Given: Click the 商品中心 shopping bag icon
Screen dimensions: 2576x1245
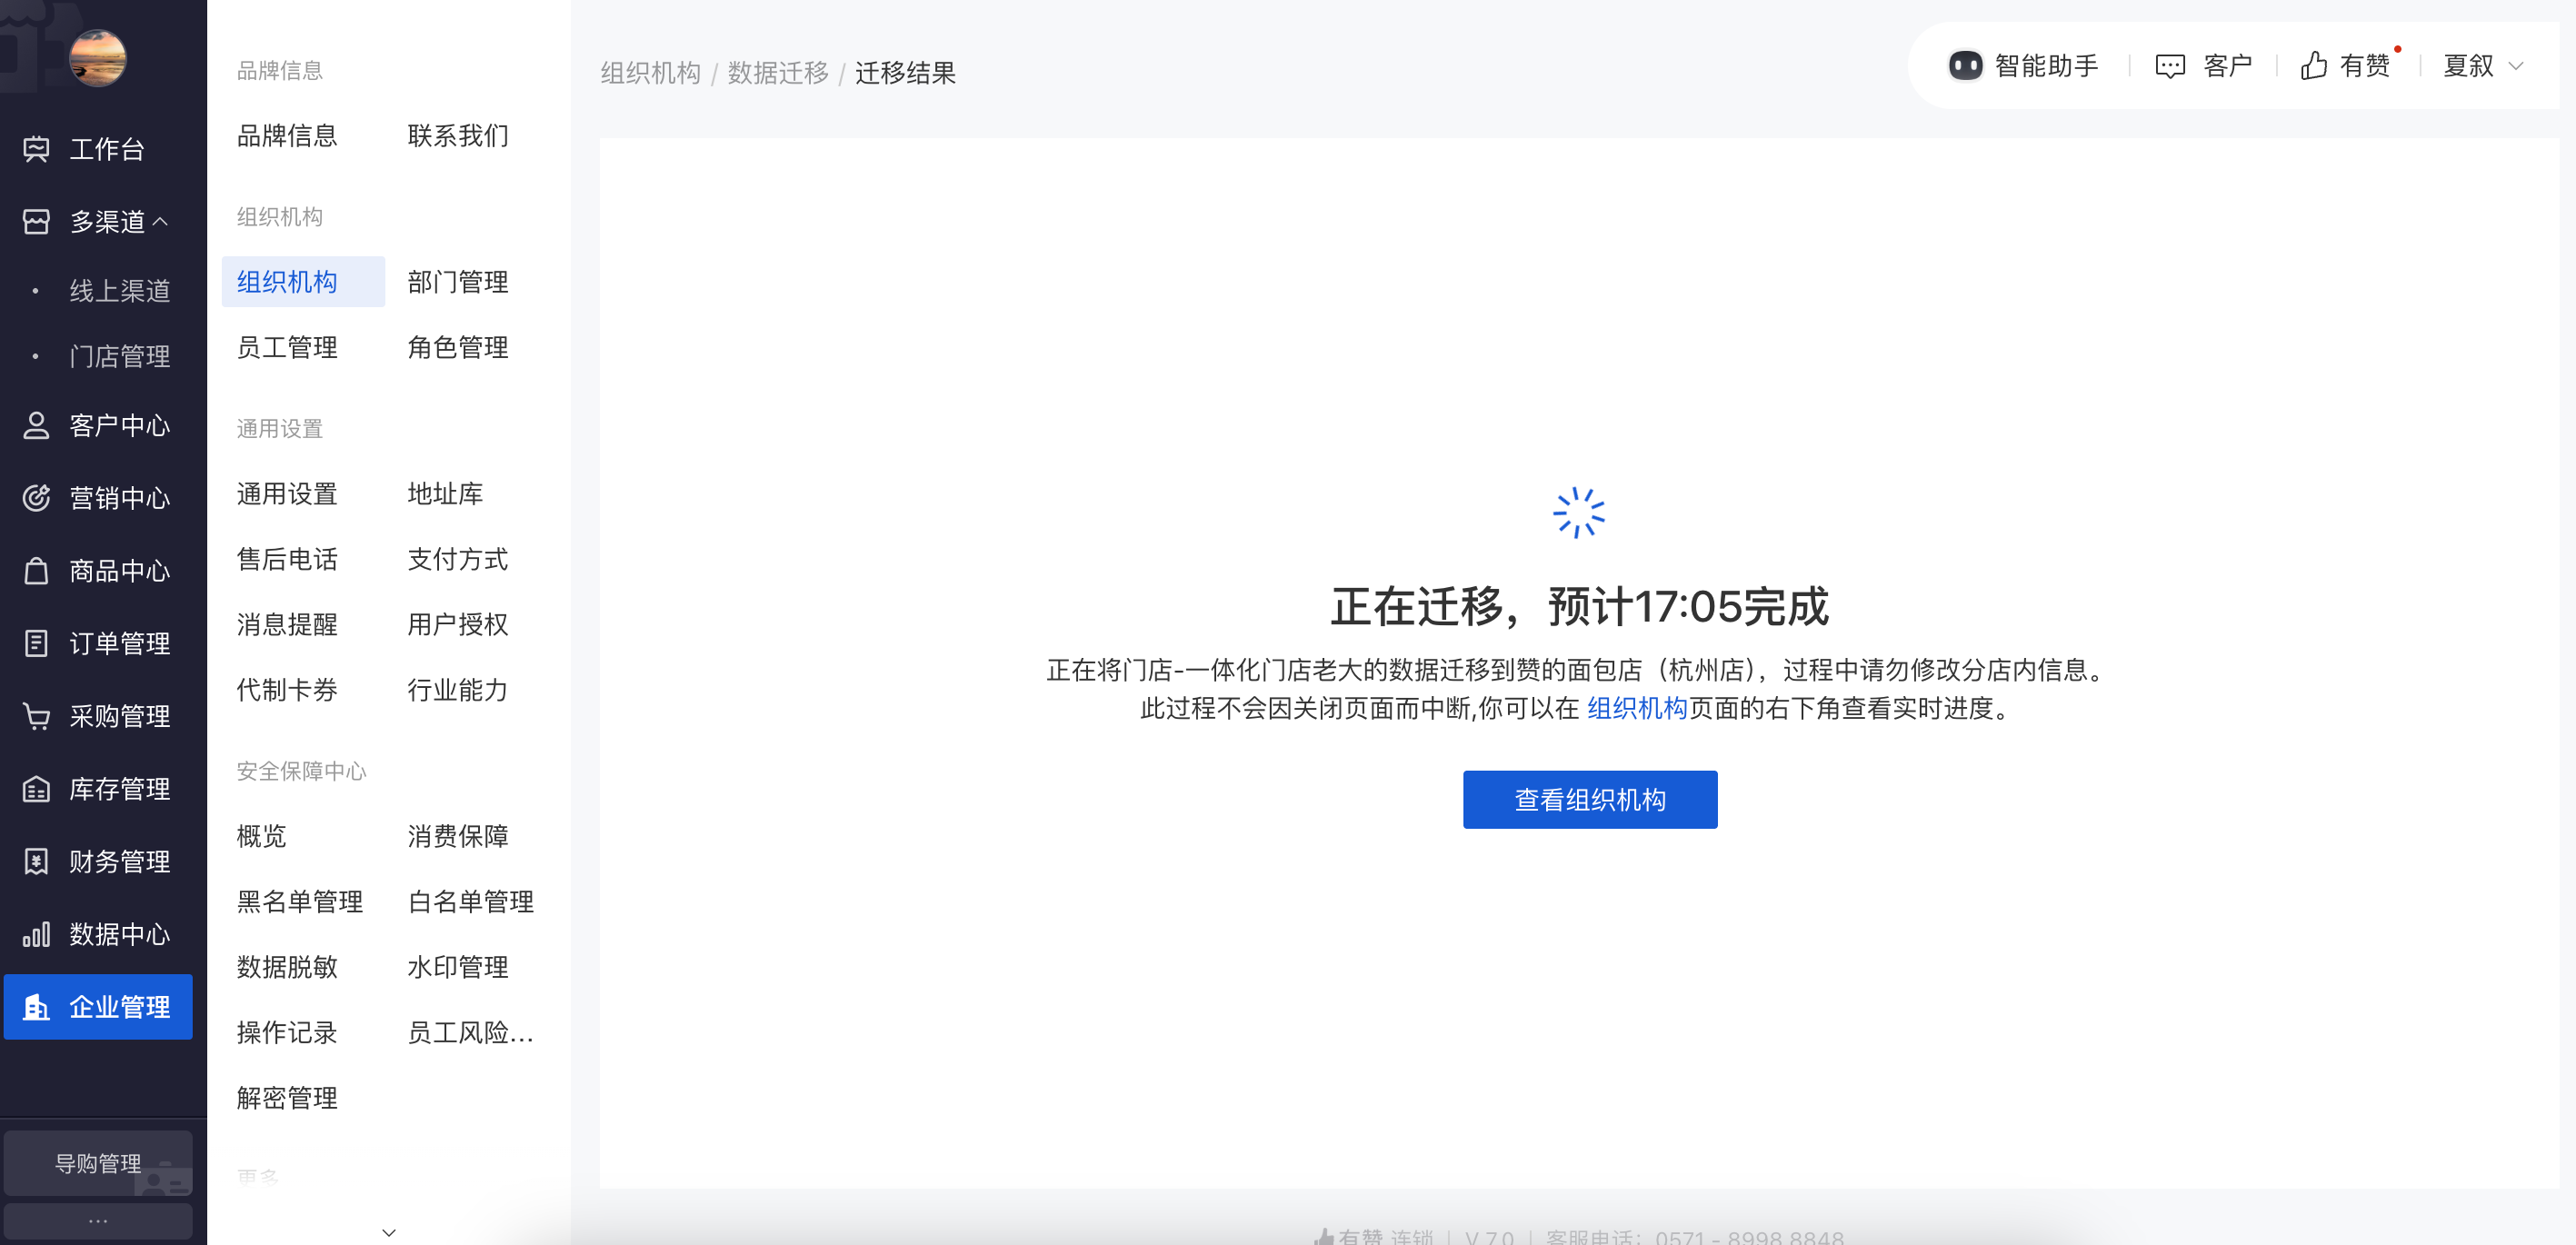Looking at the screenshot, I should coord(36,571).
